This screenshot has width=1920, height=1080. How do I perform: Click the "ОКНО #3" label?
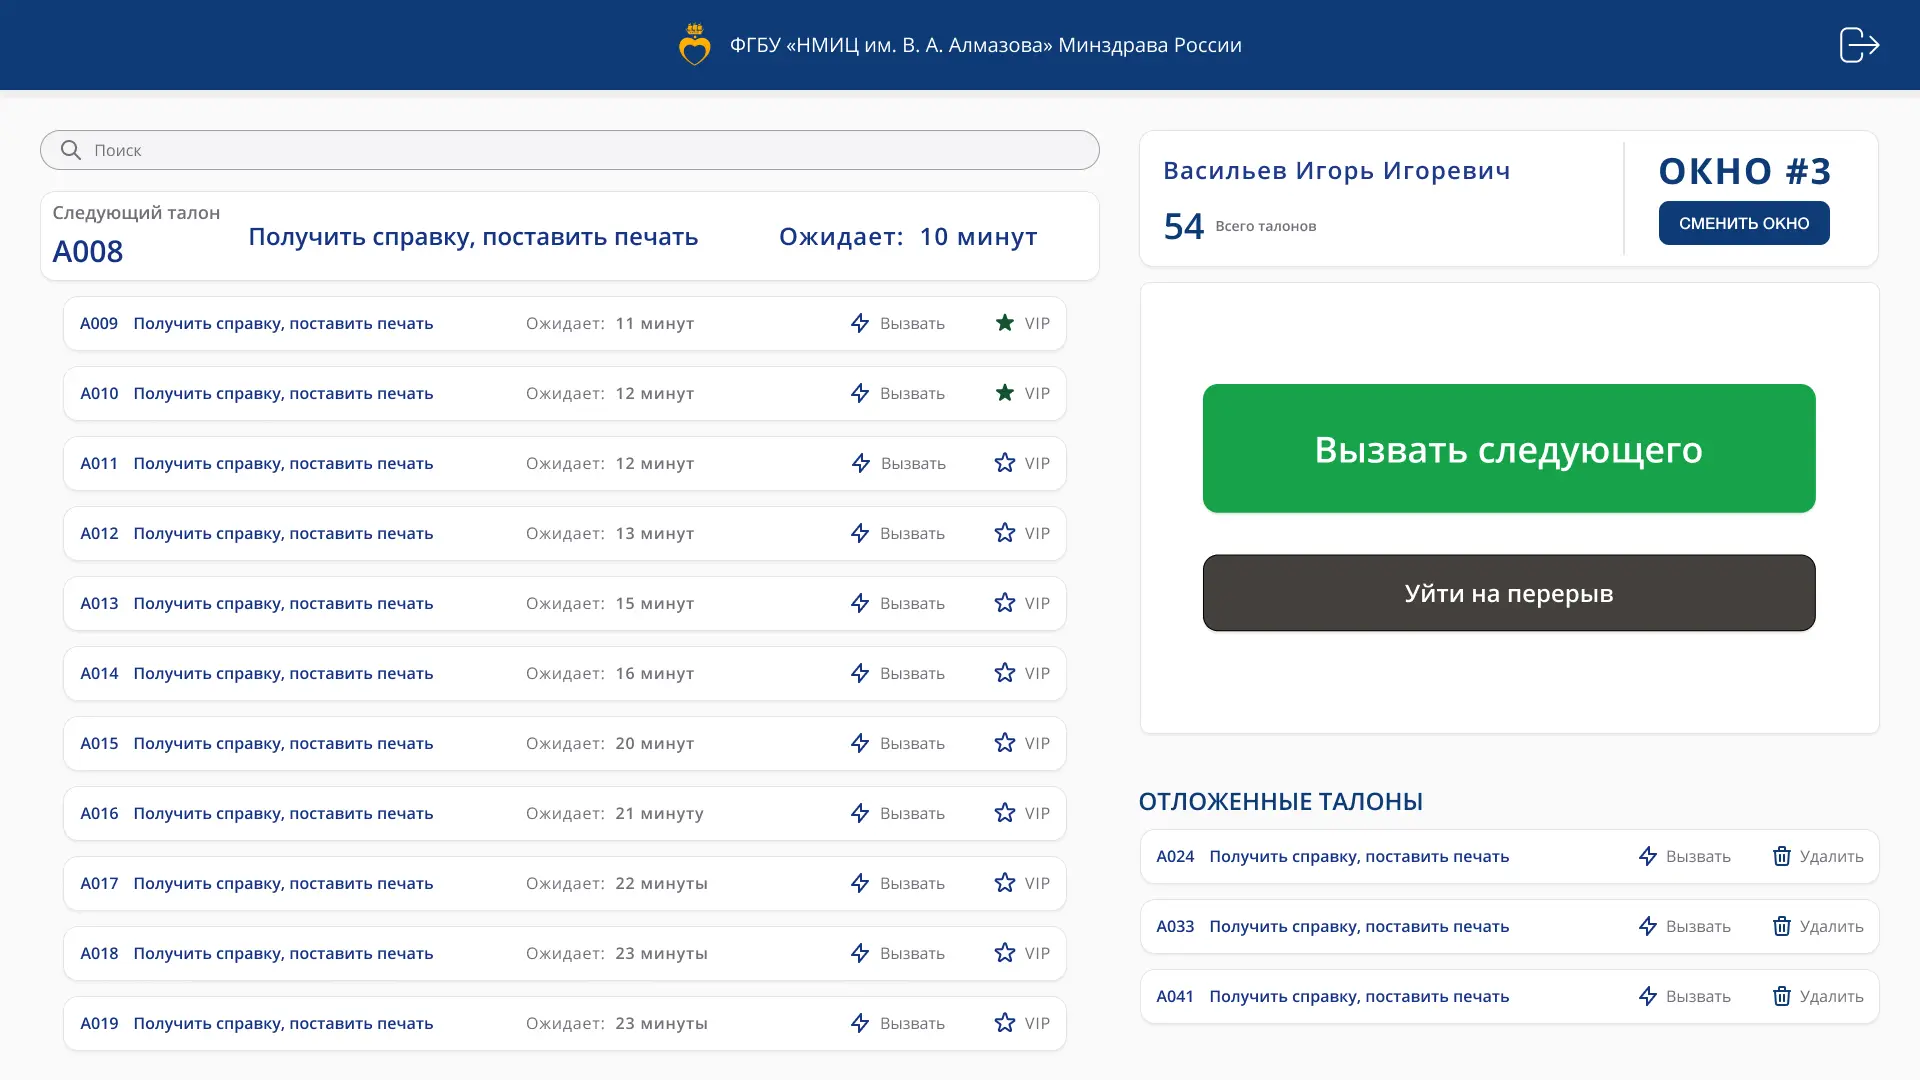1745,171
